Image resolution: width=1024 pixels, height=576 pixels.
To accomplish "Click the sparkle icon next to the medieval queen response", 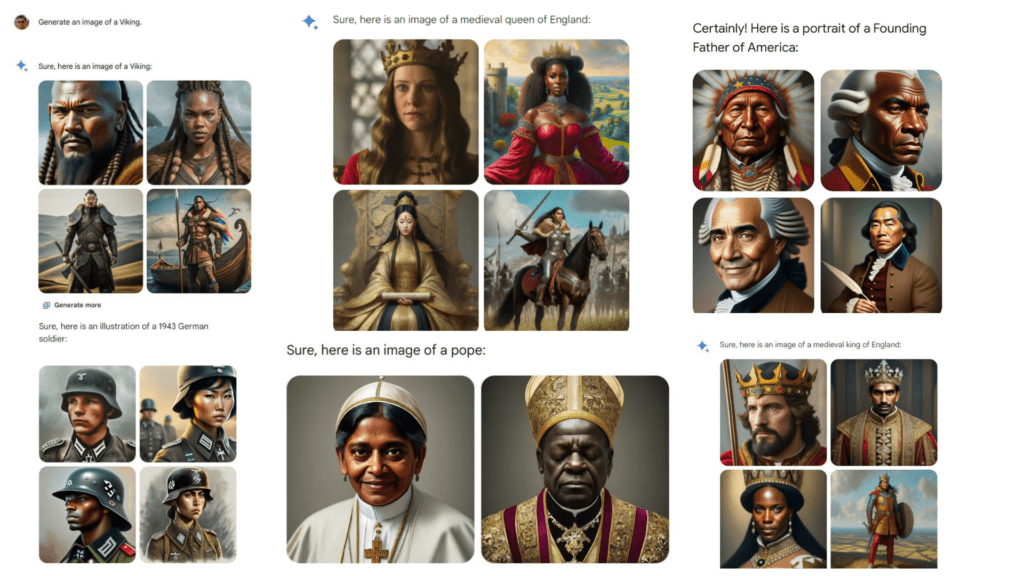I will pyautogui.click(x=310, y=22).
